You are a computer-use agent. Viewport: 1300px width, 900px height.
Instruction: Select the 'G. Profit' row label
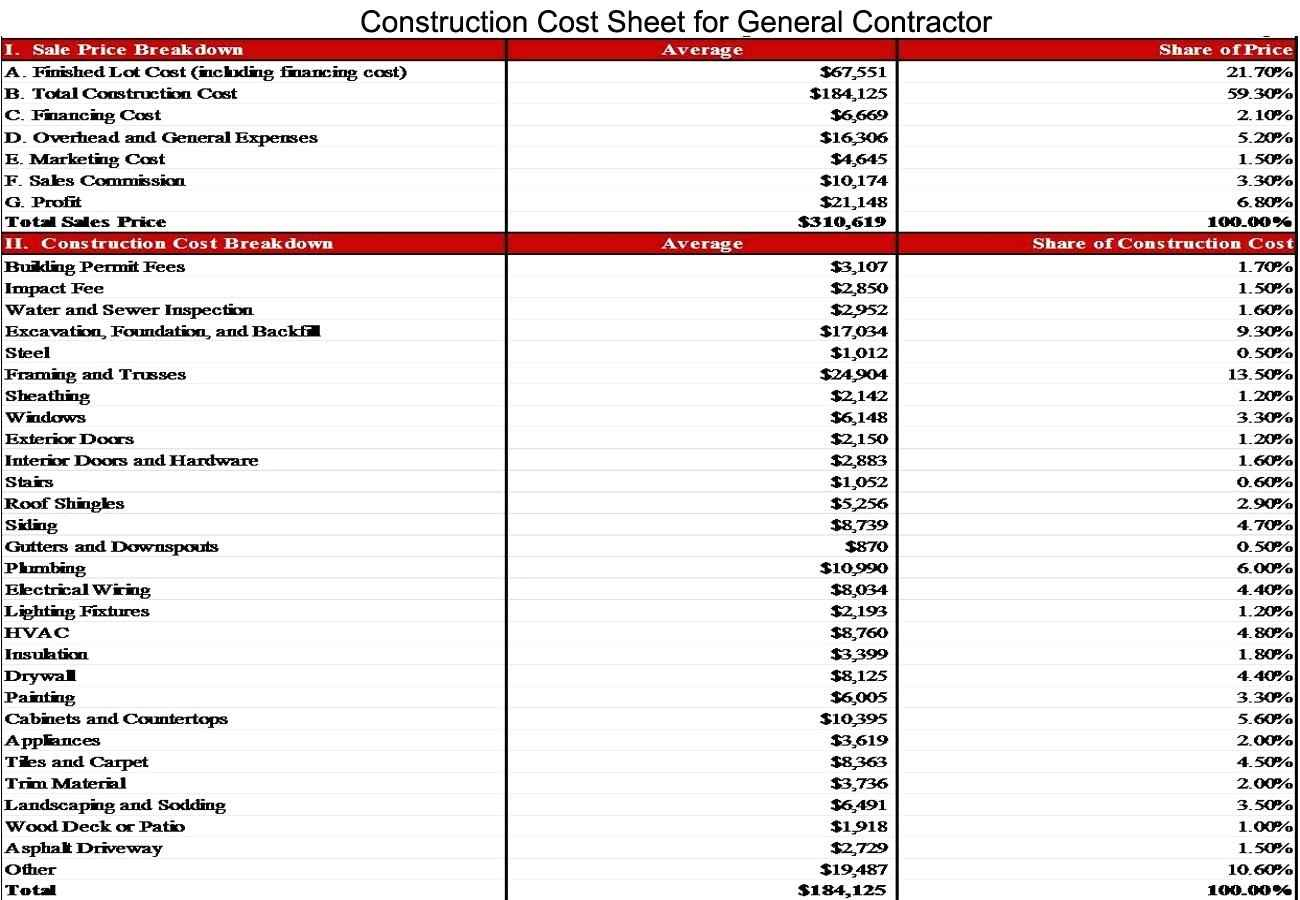tap(44, 202)
